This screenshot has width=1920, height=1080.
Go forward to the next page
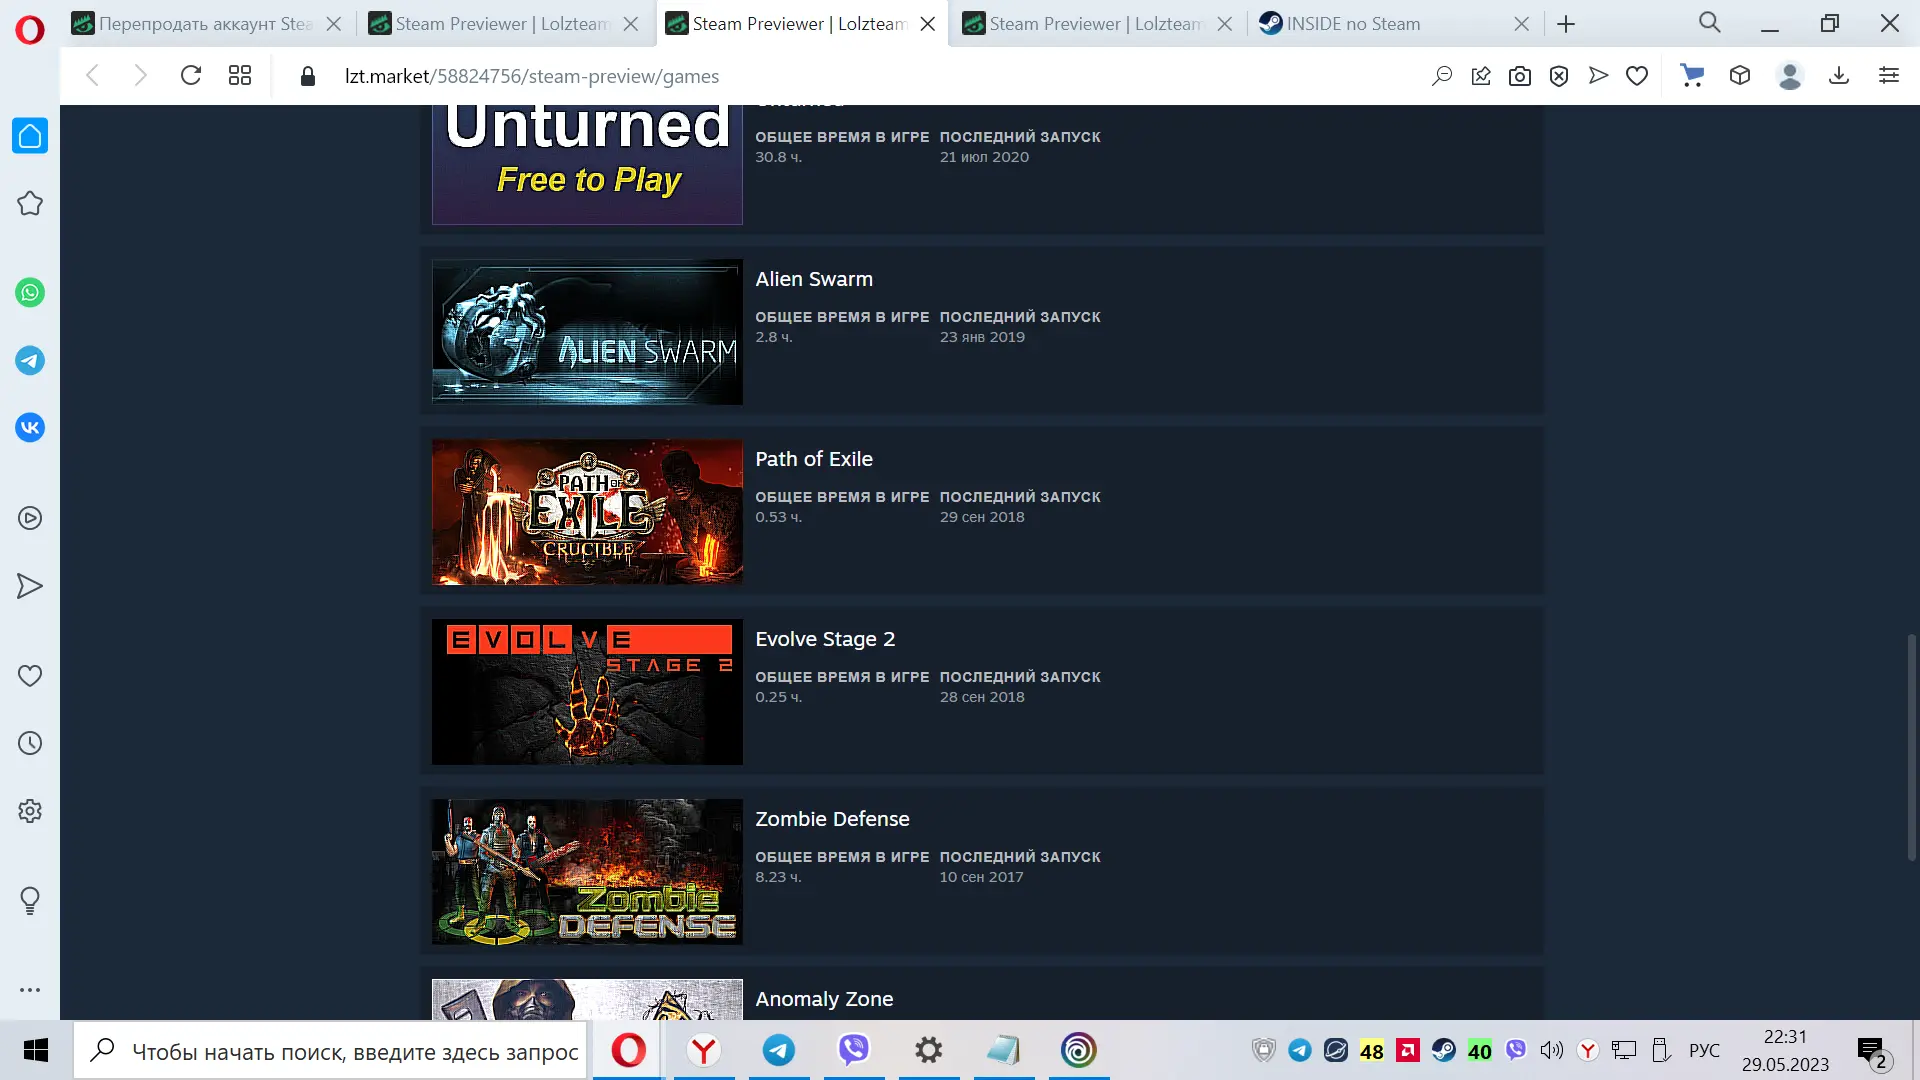point(140,76)
